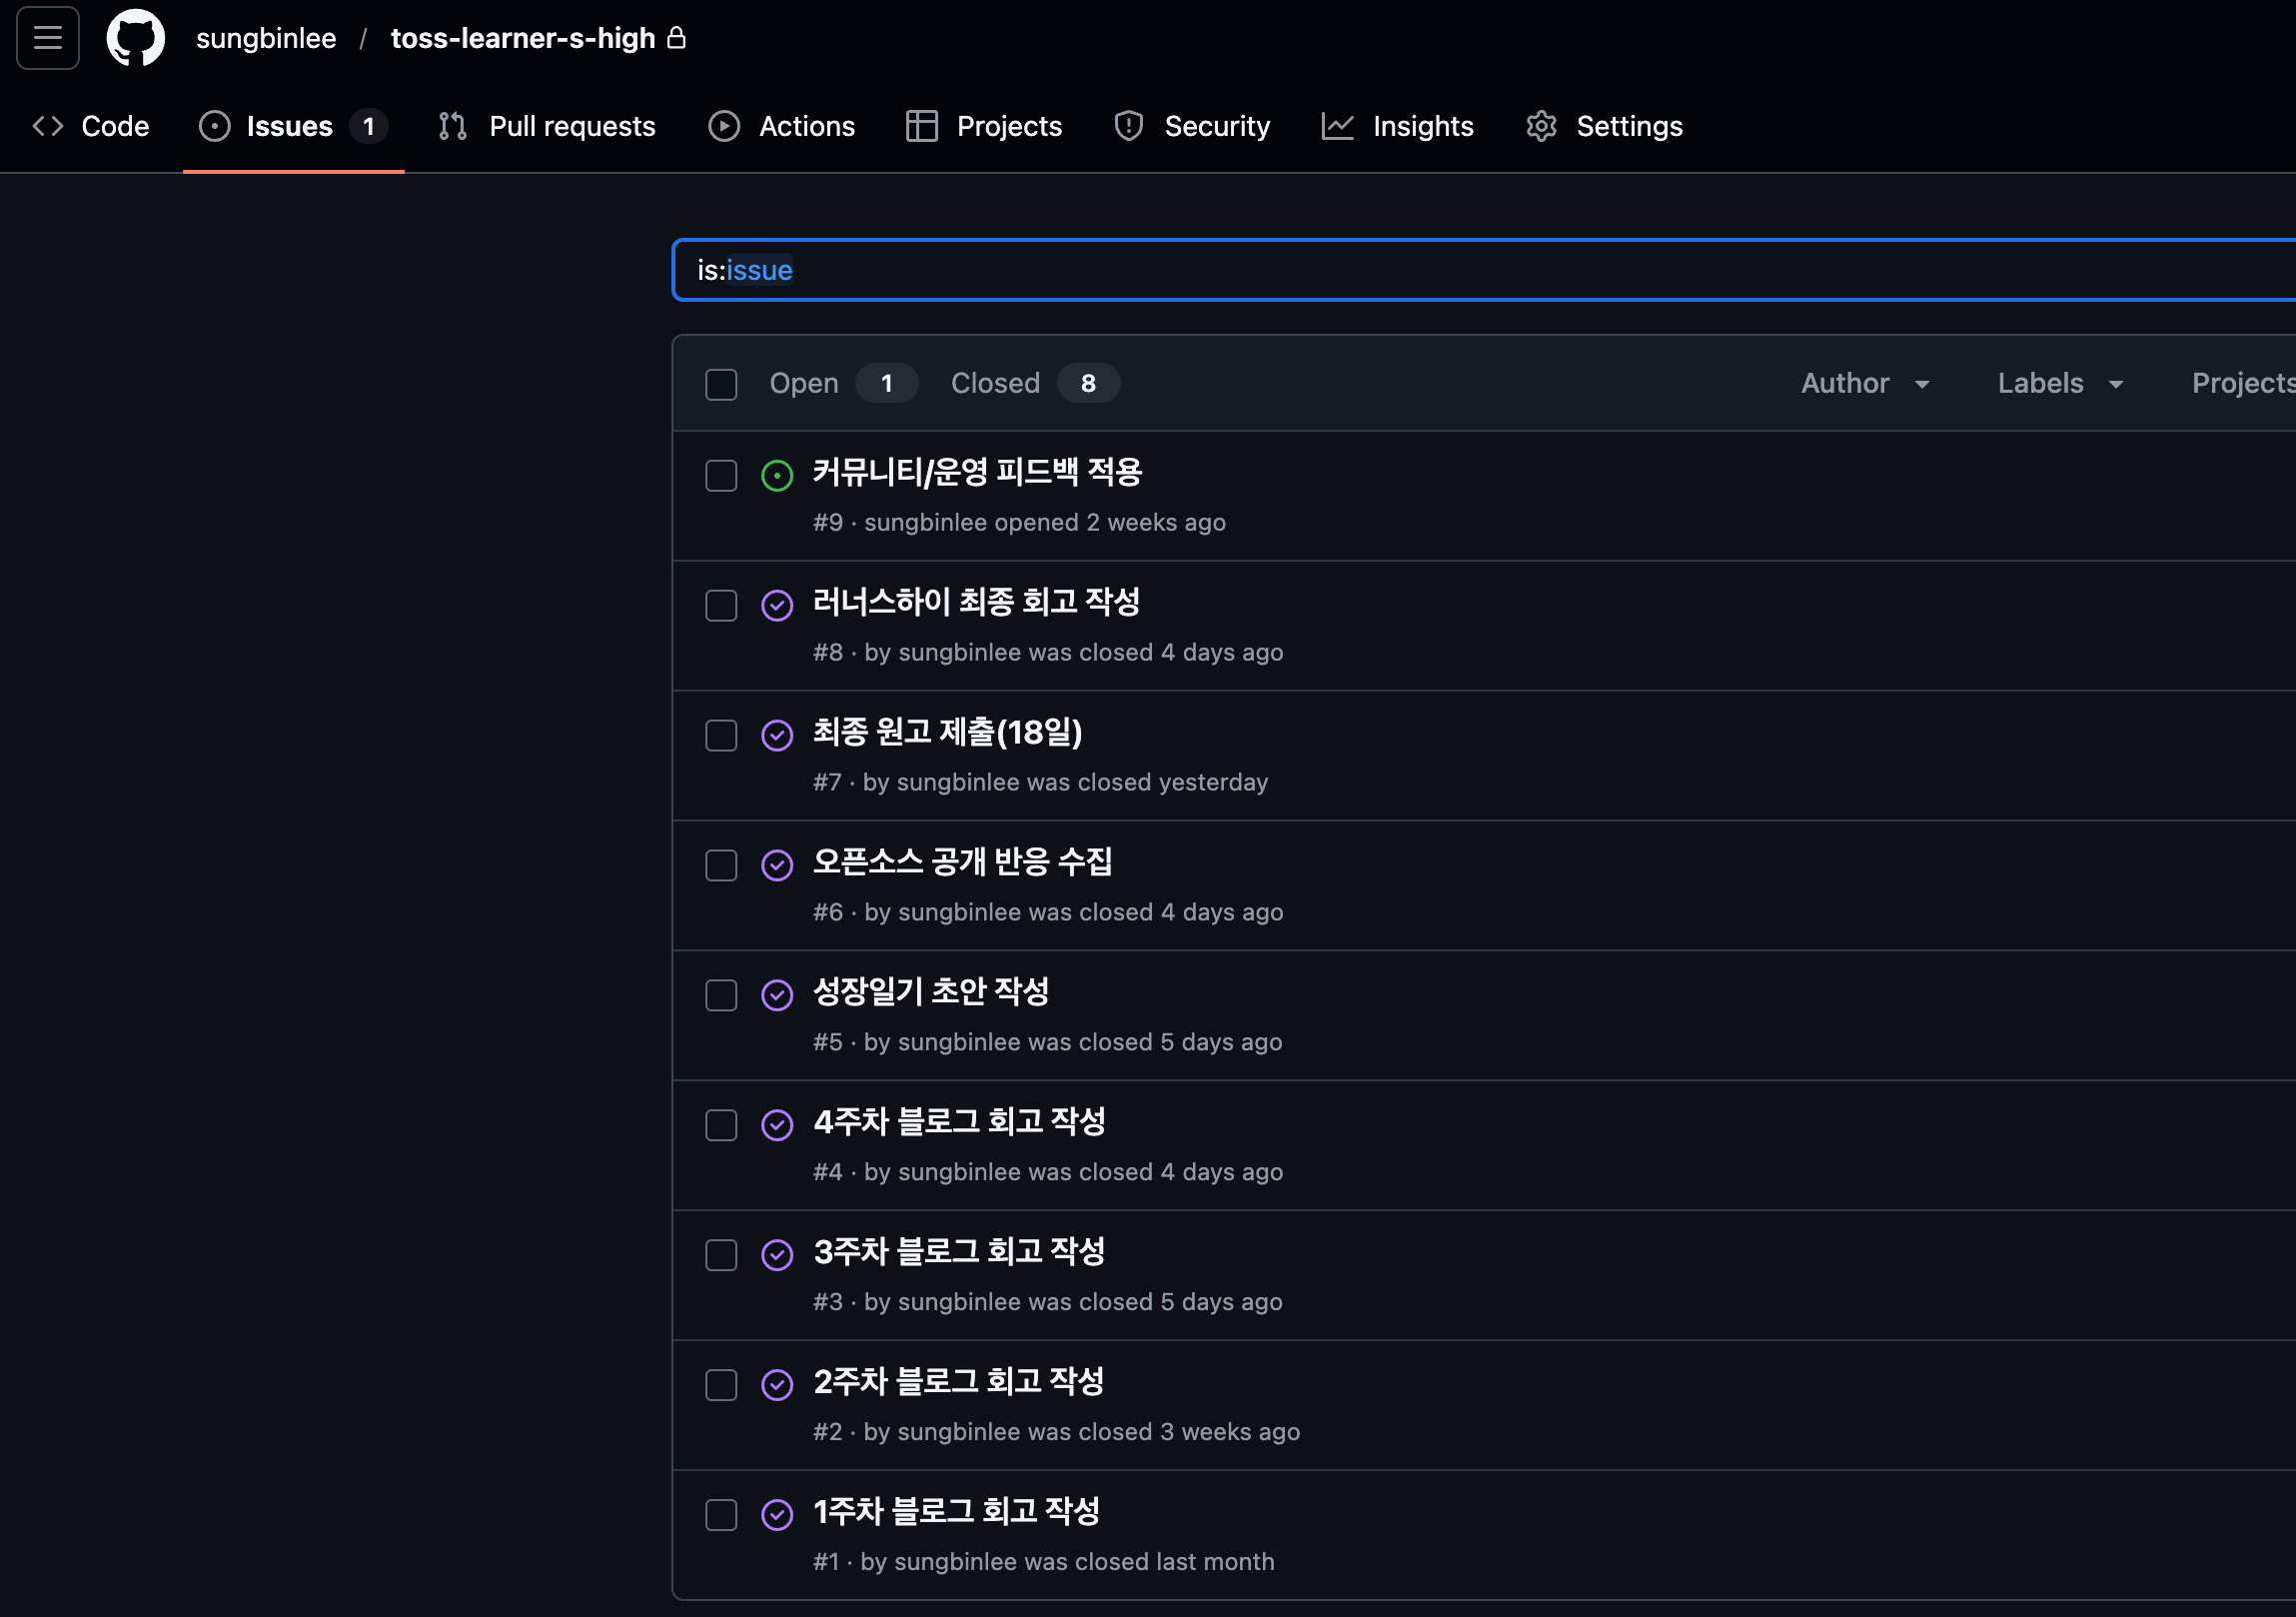Click open status icon on issue #9
The height and width of the screenshot is (1617, 2296).
coord(777,475)
